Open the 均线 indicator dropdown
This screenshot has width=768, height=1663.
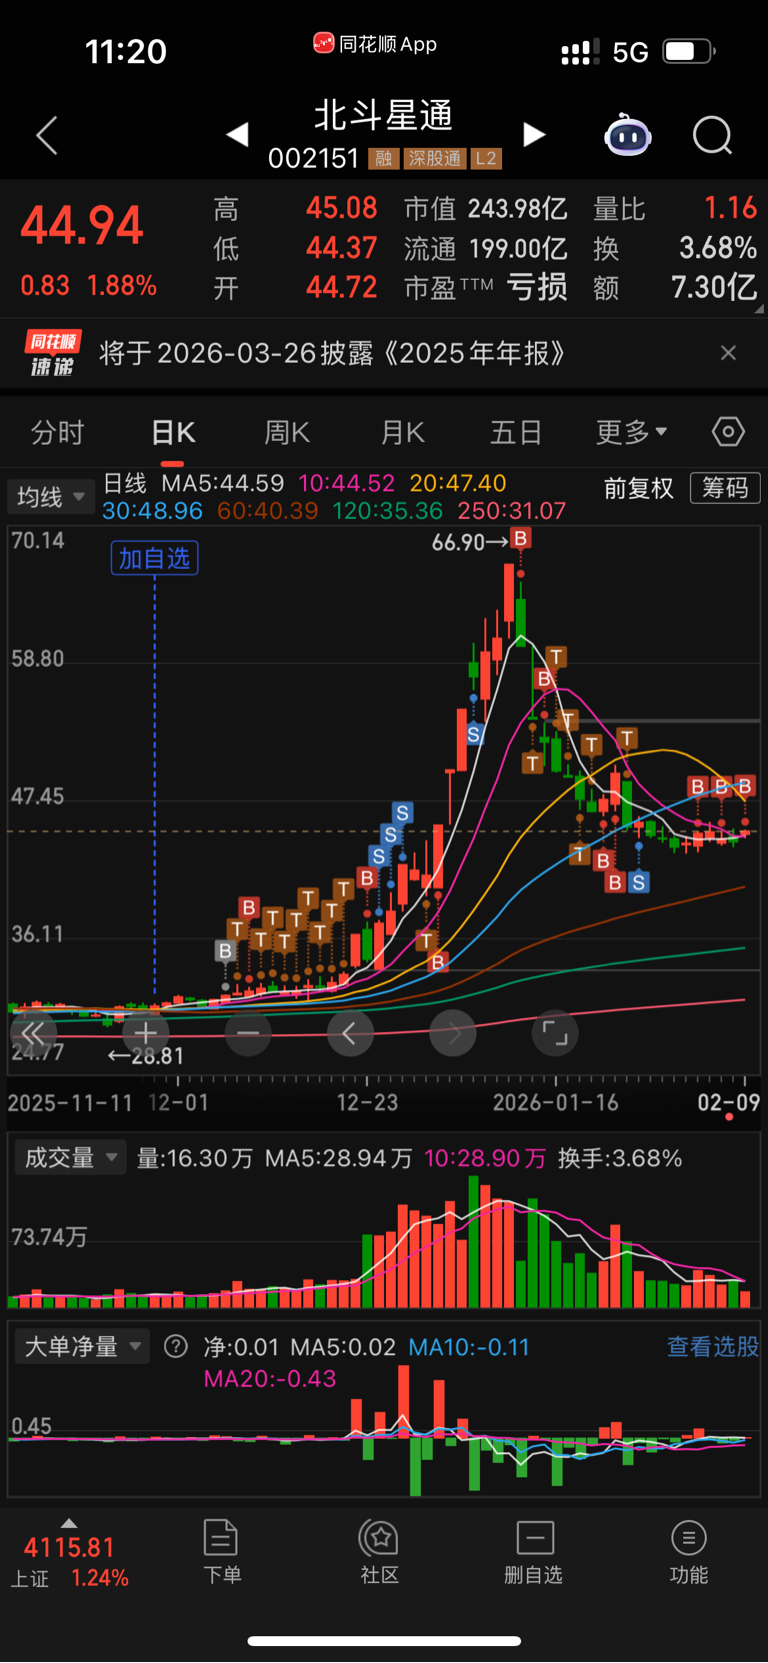(x=50, y=496)
